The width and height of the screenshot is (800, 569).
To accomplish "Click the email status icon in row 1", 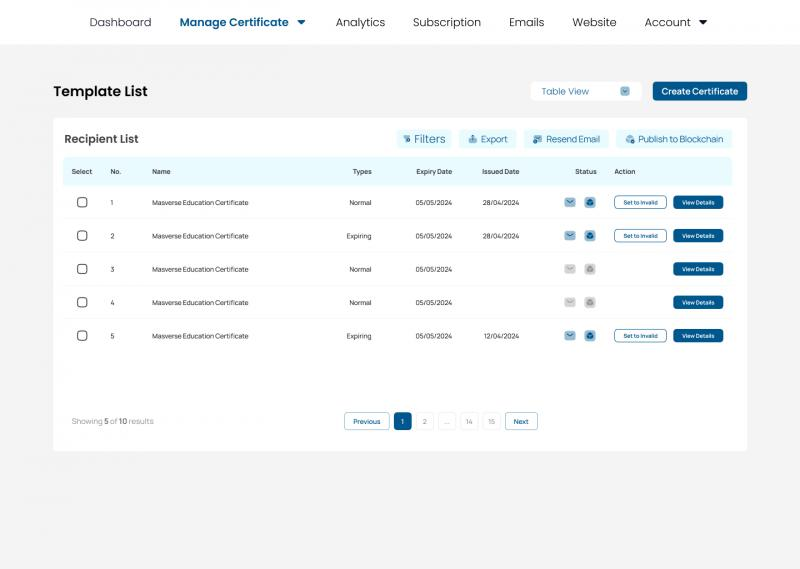I will (x=570, y=202).
